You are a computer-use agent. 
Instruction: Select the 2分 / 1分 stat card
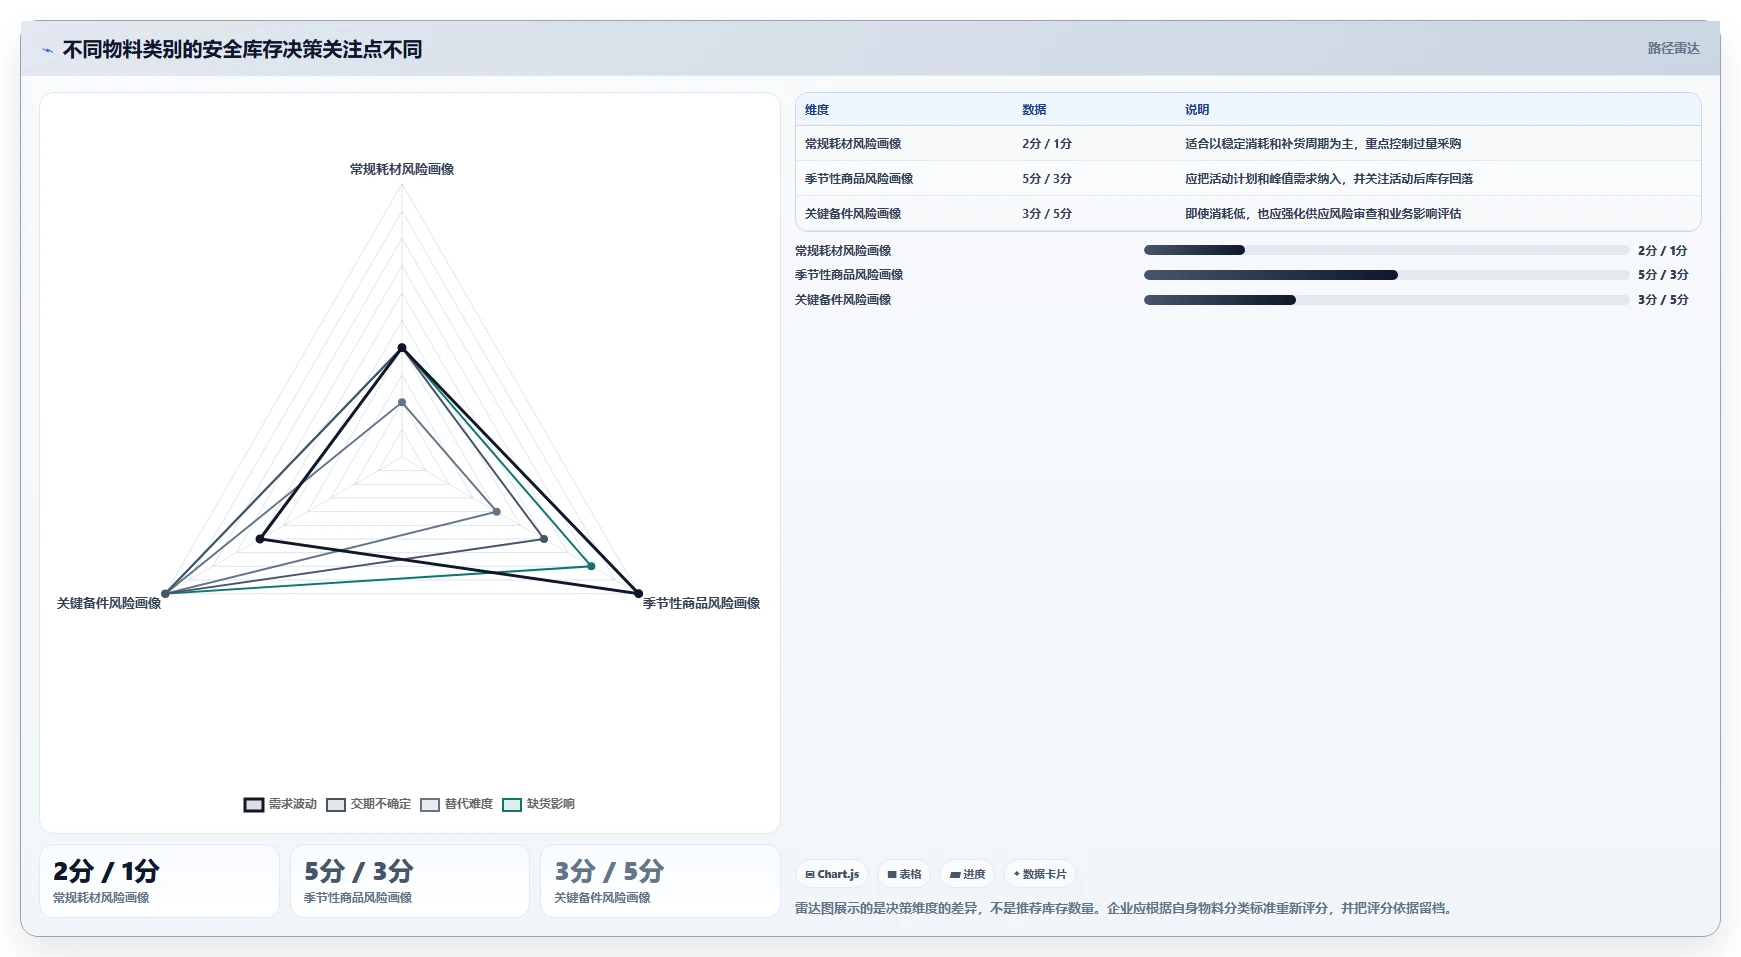point(159,881)
